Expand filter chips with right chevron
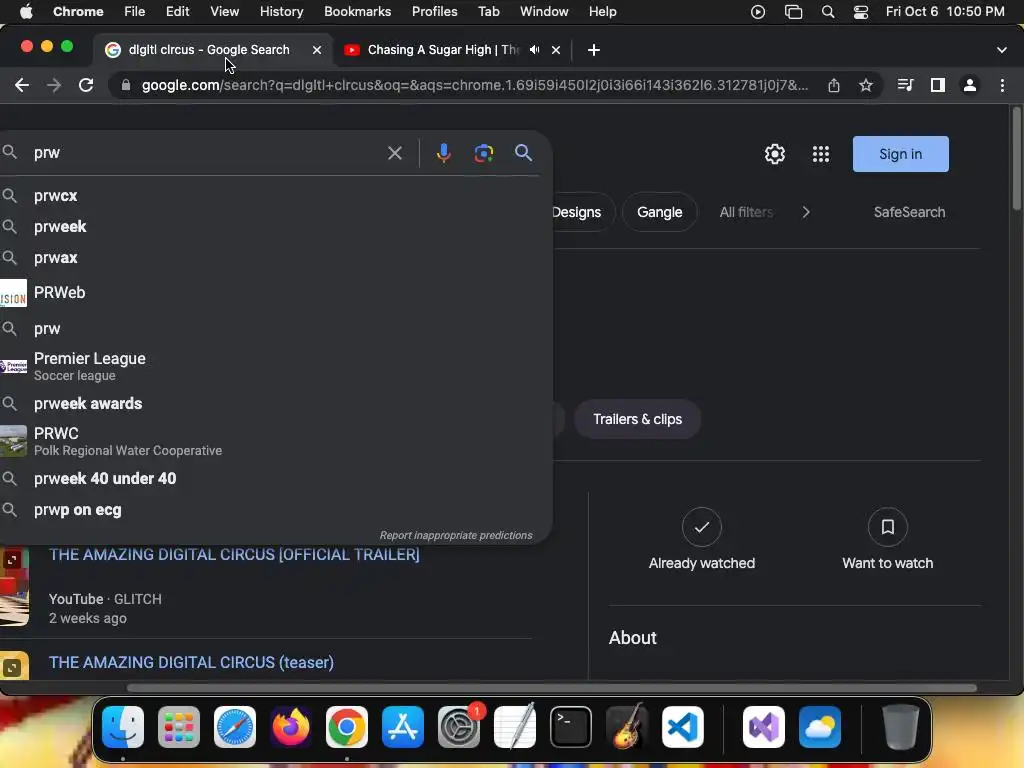Image resolution: width=1024 pixels, height=768 pixels. pos(806,212)
